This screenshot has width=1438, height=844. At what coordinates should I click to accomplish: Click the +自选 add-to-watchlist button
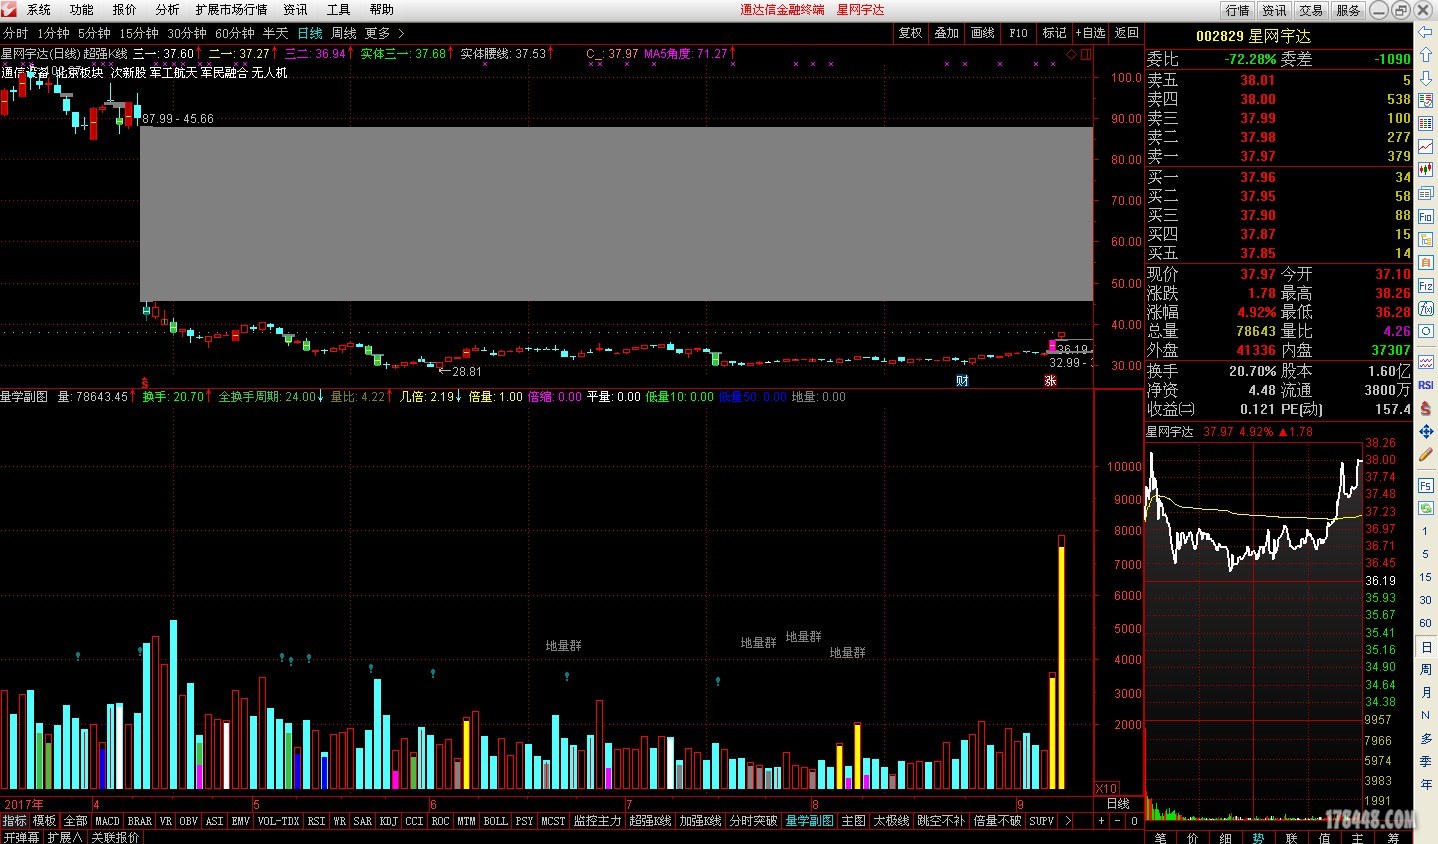coord(1091,33)
